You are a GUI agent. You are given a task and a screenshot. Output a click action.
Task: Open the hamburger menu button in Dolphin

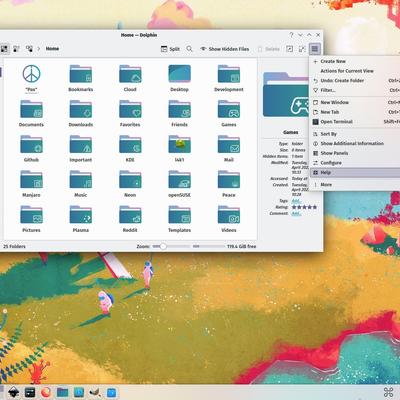point(315,49)
